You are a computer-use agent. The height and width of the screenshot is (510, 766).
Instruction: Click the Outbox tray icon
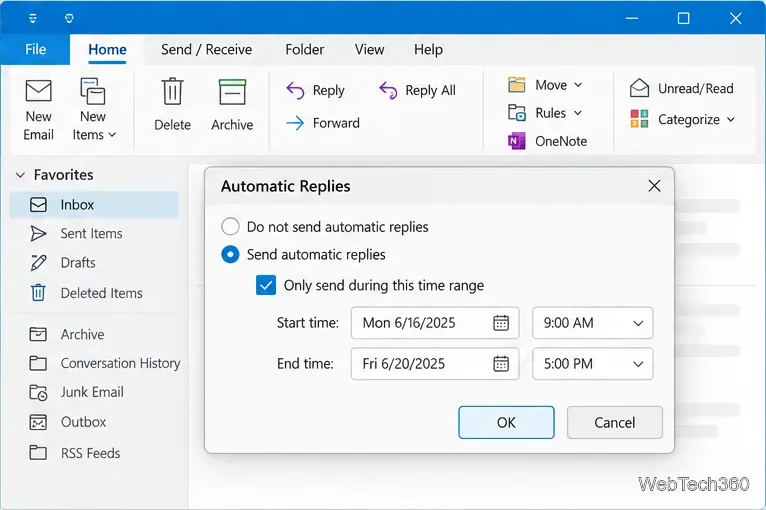pyautogui.click(x=38, y=422)
